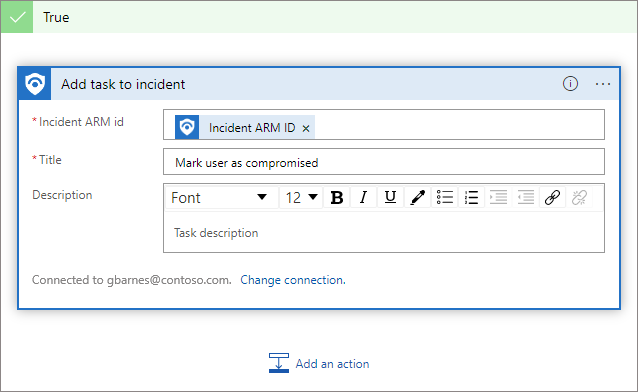Click the True branch label
Screen dimensions: 638x392
(x=56, y=18)
